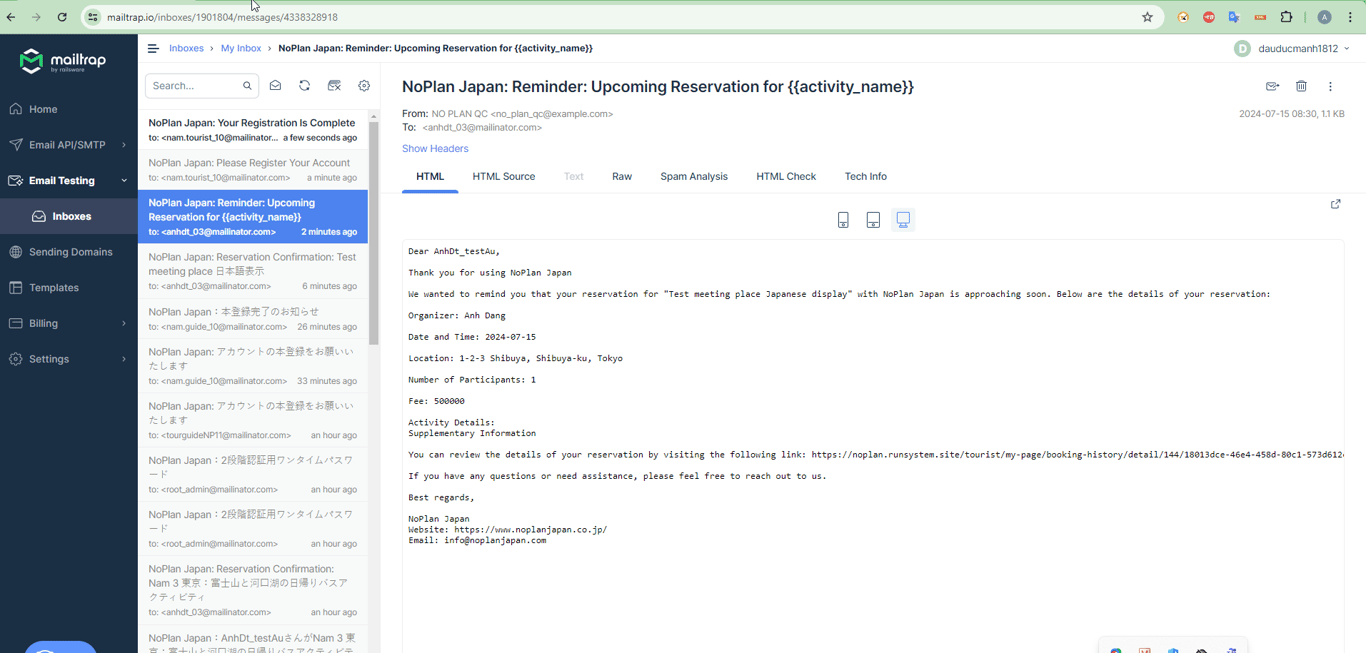
Task: Click the Mailtrap logo
Action: (x=62, y=62)
